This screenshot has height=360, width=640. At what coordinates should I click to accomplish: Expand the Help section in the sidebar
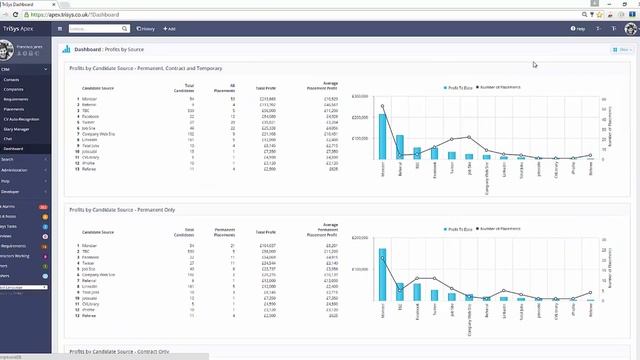click(x=24, y=181)
